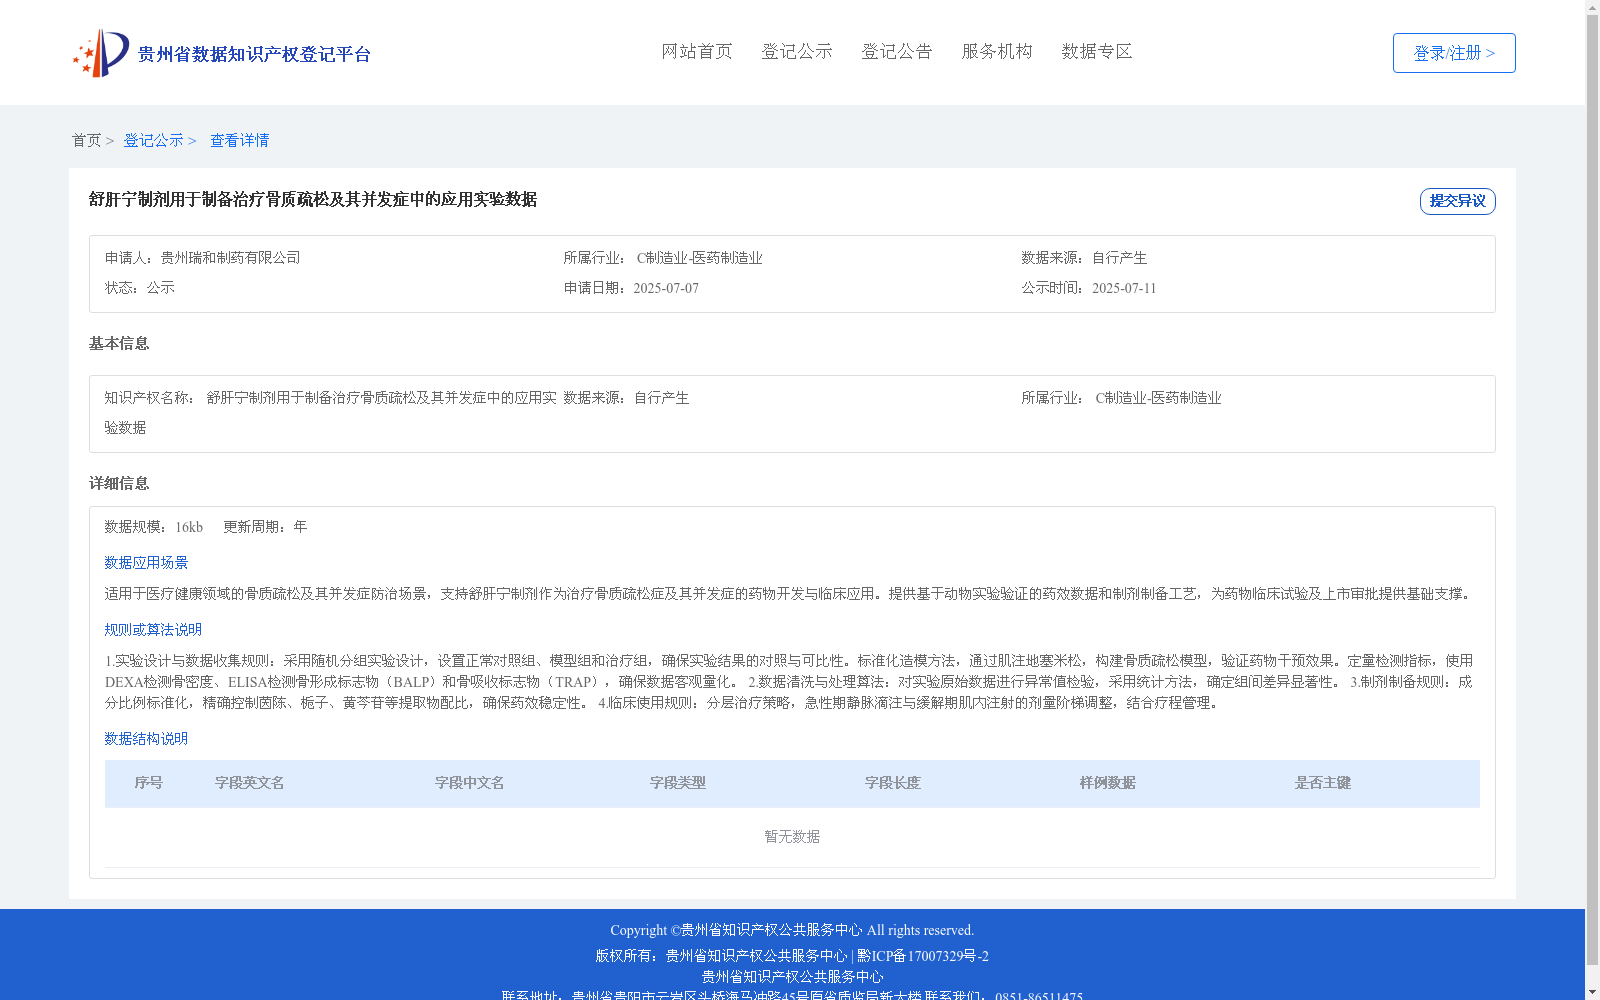The width and height of the screenshot is (1600, 1000).
Task: Select application date 2025-07-07
Action: pyautogui.click(x=666, y=288)
